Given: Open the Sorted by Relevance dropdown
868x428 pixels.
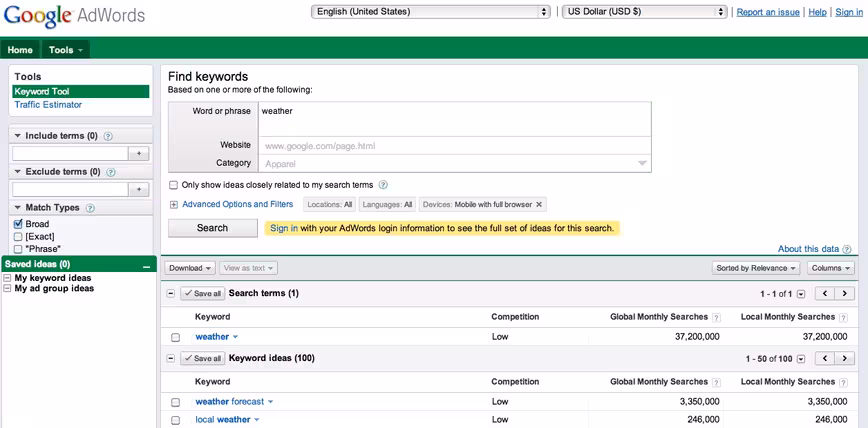Looking at the screenshot, I should click(756, 268).
